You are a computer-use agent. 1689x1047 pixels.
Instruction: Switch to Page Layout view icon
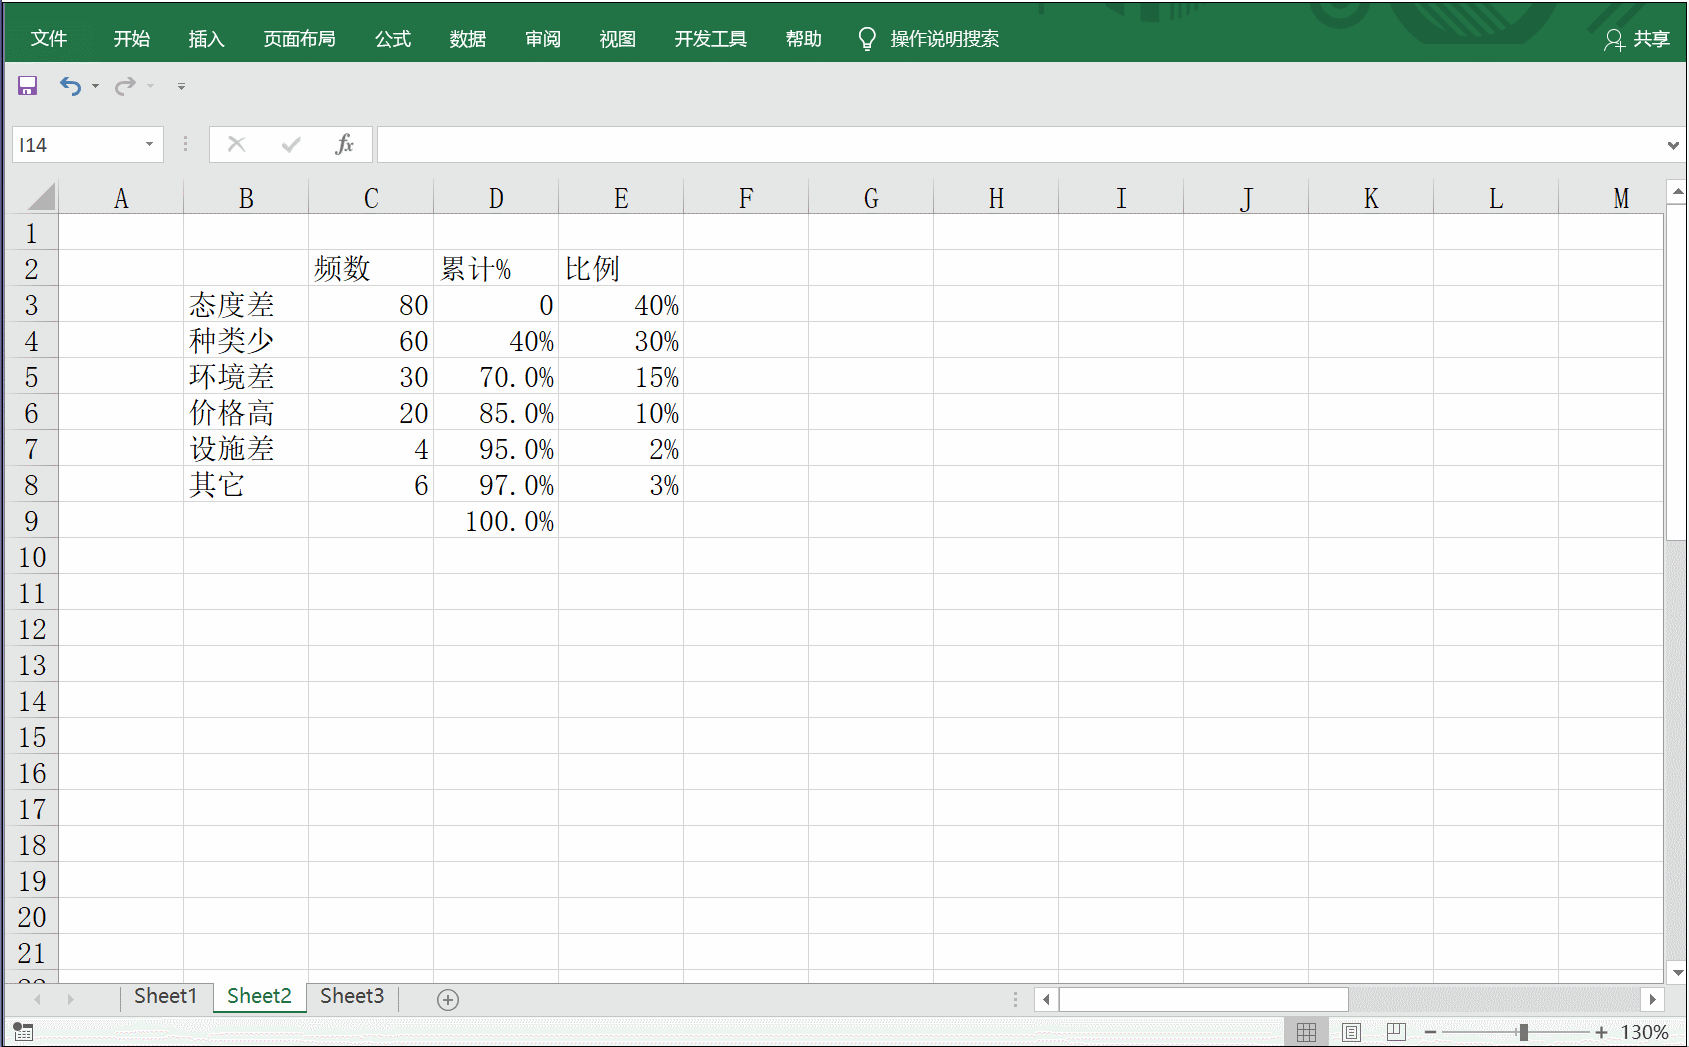[1351, 1032]
